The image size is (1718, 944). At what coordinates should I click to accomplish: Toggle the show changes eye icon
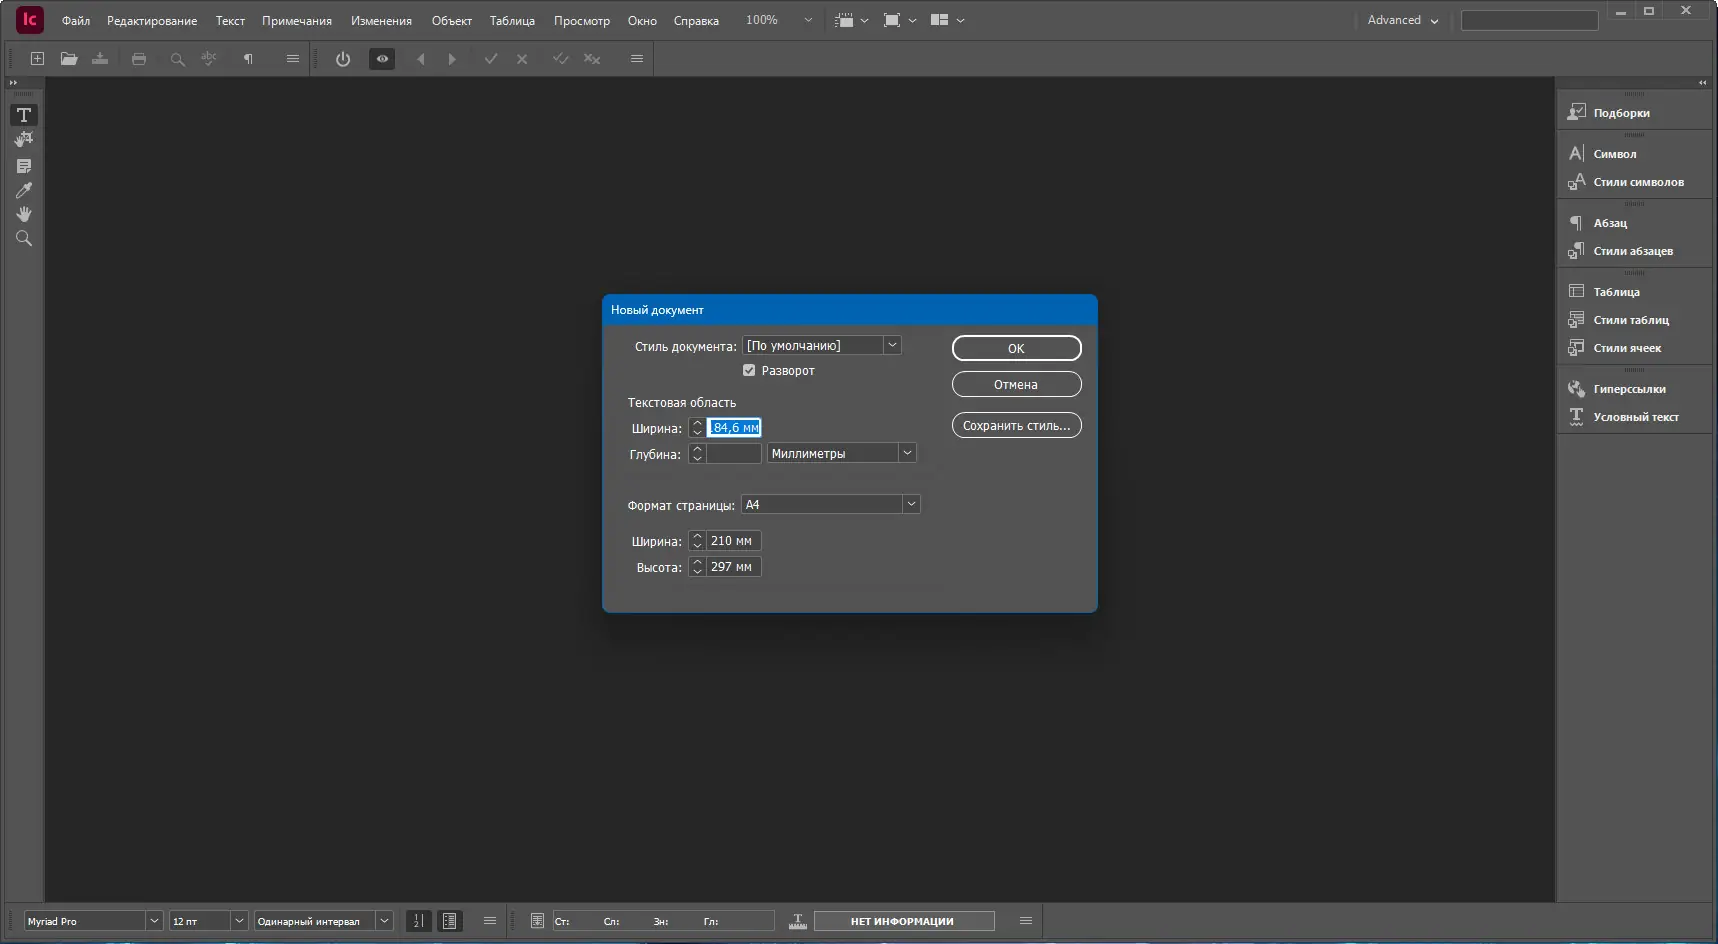coord(382,59)
